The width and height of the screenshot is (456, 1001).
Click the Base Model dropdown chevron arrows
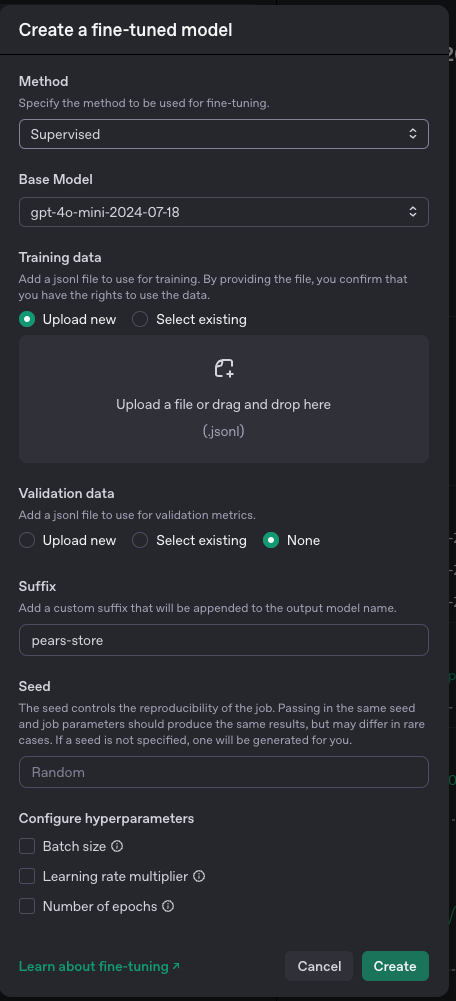point(413,212)
